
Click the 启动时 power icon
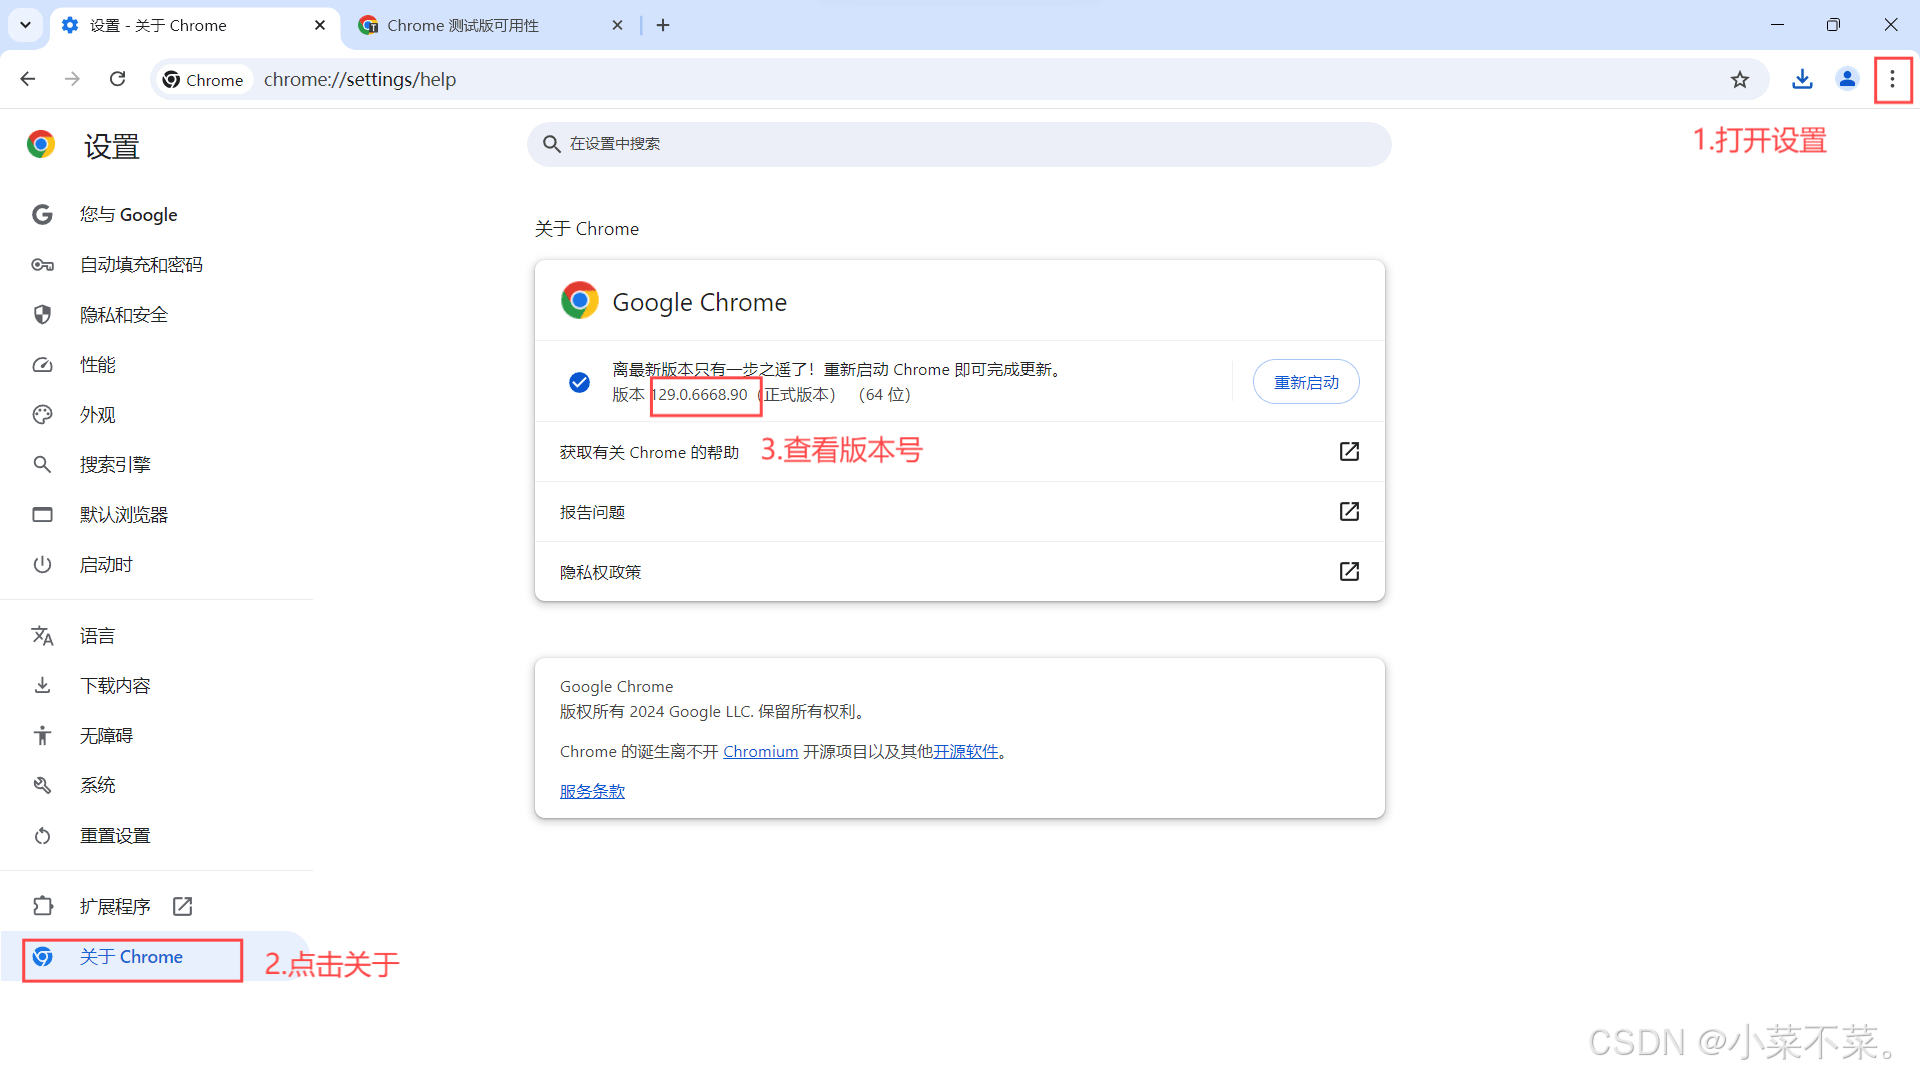pyautogui.click(x=42, y=564)
